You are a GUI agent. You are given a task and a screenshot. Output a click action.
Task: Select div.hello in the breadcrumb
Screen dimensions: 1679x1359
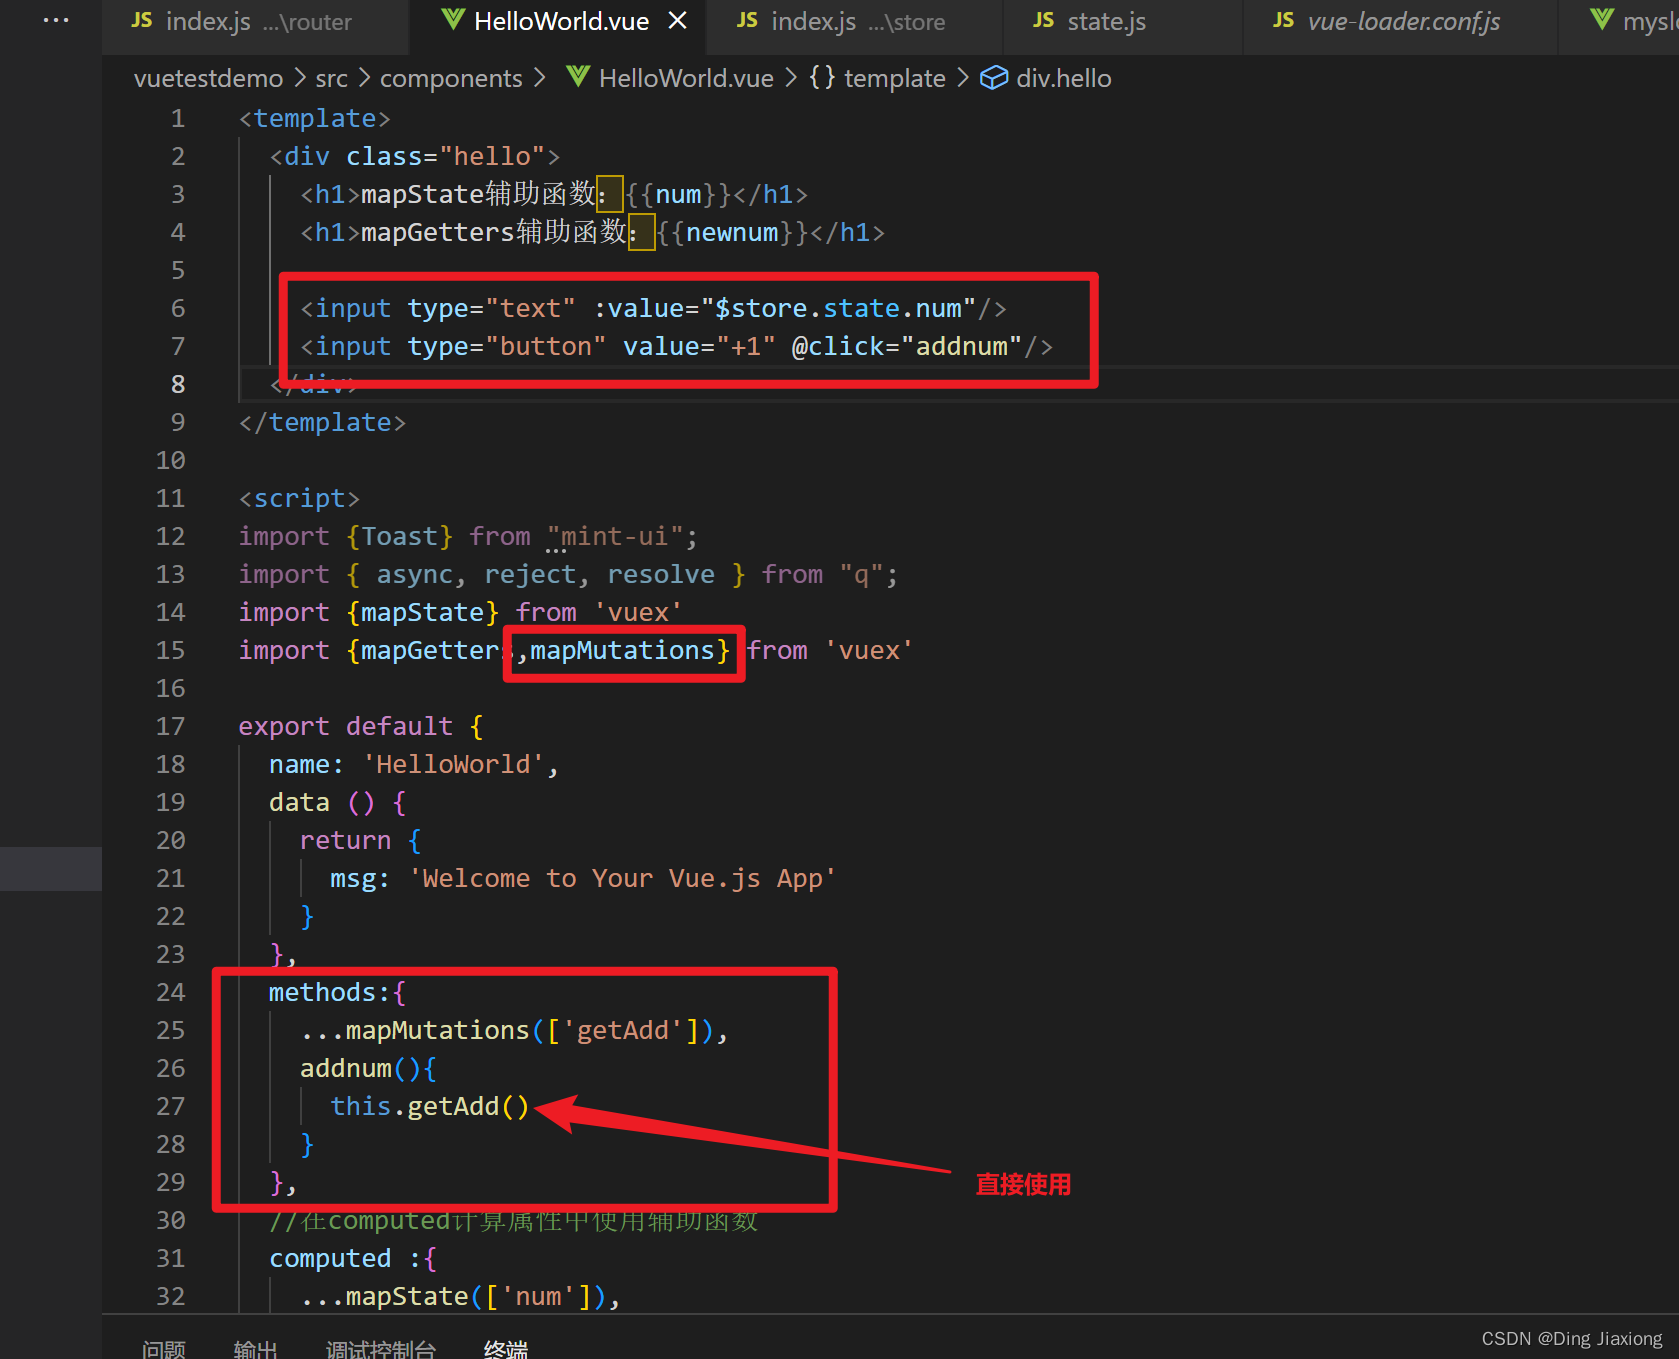click(1064, 78)
